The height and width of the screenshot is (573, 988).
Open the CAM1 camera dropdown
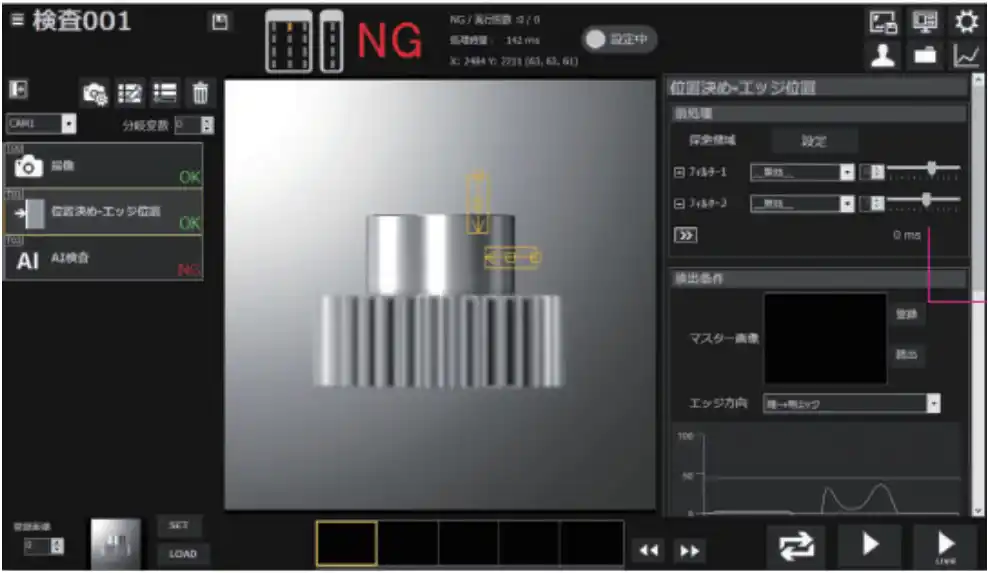pyautogui.click(x=68, y=125)
